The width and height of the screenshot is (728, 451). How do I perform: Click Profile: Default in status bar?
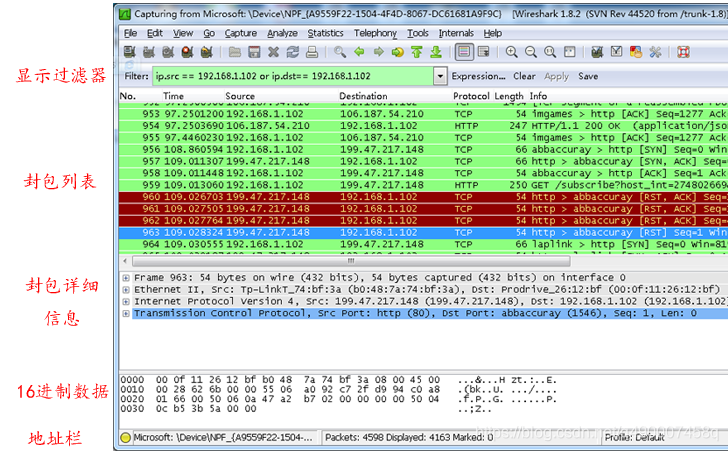634,438
